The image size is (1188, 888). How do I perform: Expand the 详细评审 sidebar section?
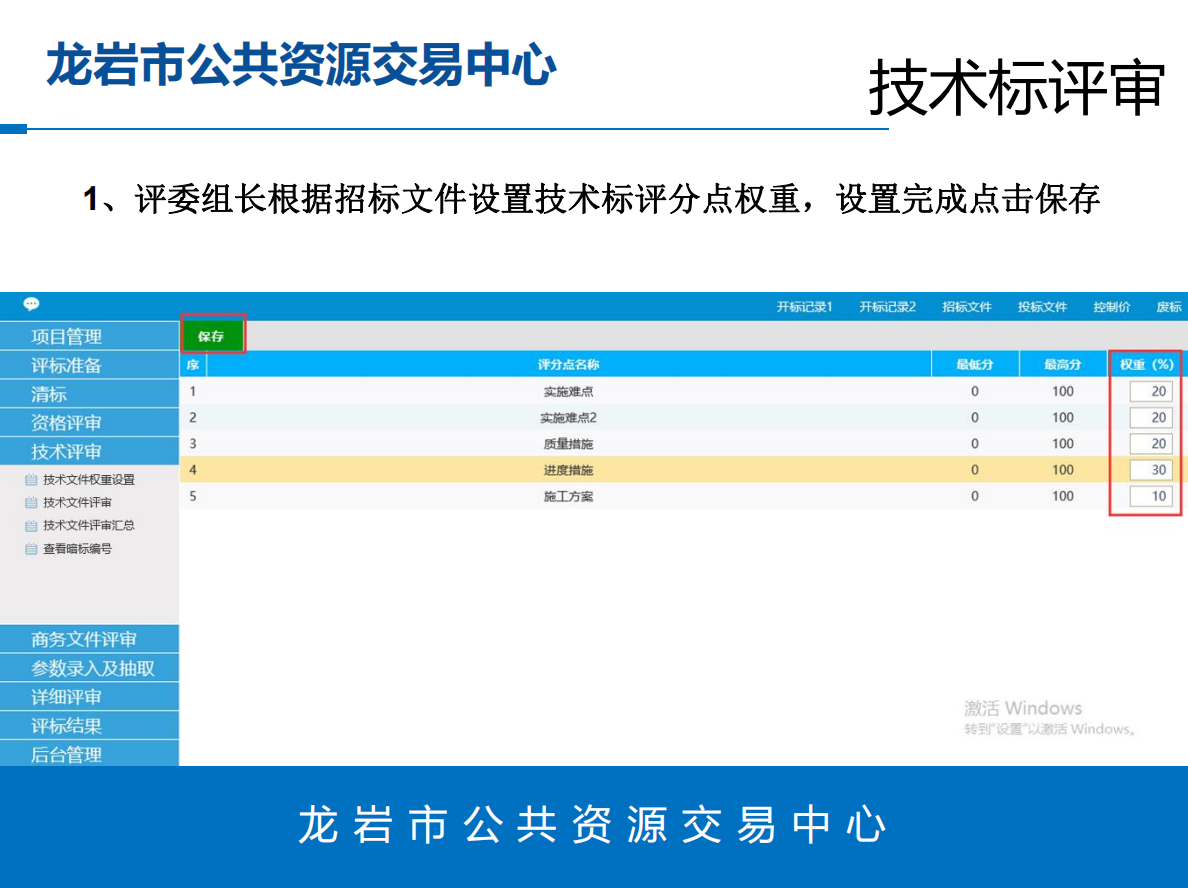pos(89,696)
